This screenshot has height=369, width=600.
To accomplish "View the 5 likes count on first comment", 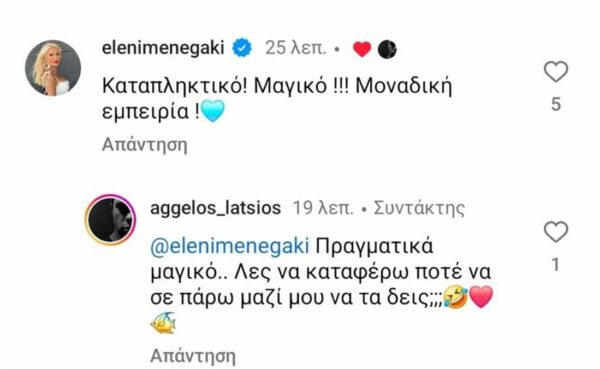I will 556,104.
